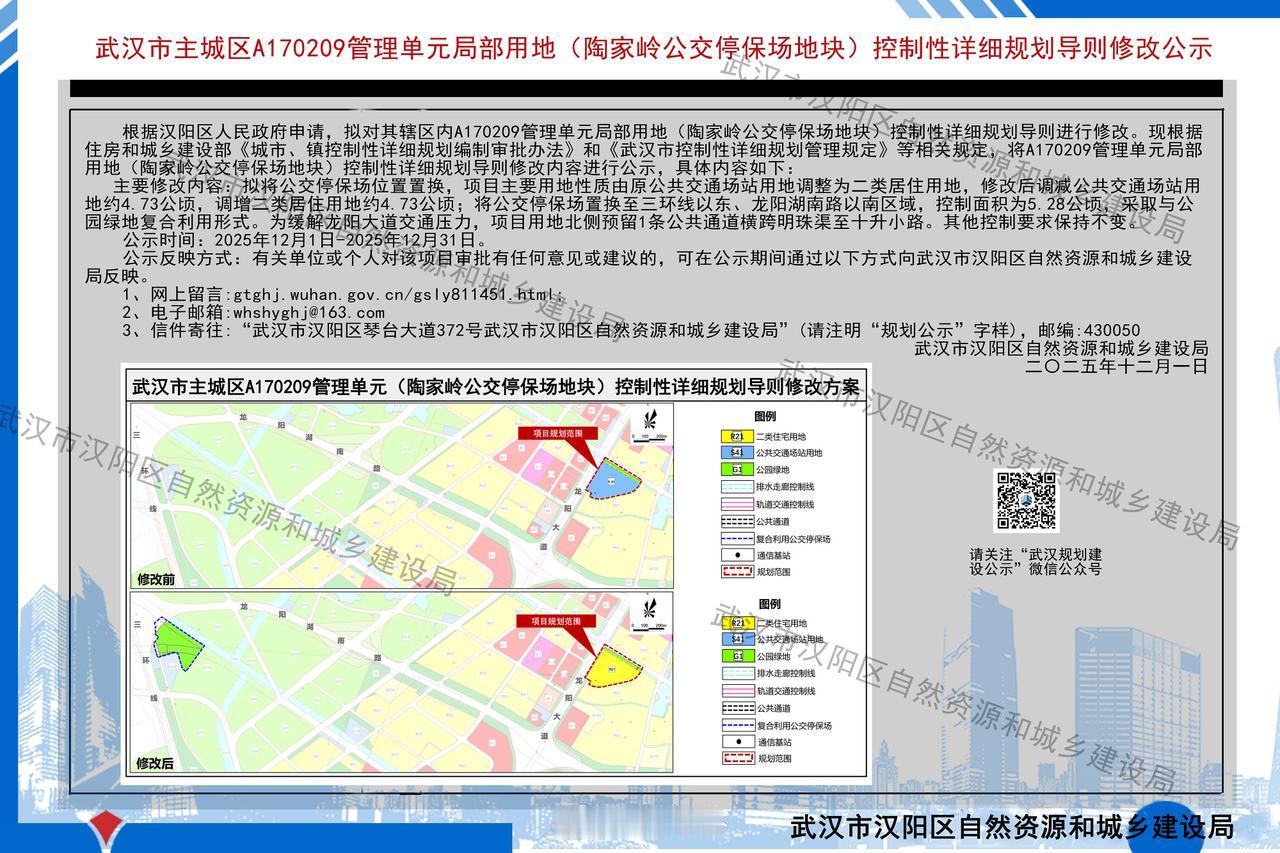Click the 通信基站 base station legend icon
1280x853 pixels.
pyautogui.click(x=737, y=553)
